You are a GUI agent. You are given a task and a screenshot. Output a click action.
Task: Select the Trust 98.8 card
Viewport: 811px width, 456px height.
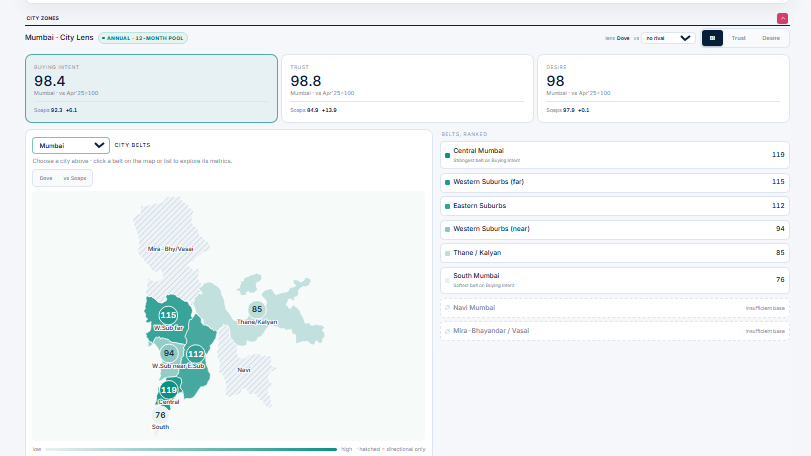pos(407,88)
